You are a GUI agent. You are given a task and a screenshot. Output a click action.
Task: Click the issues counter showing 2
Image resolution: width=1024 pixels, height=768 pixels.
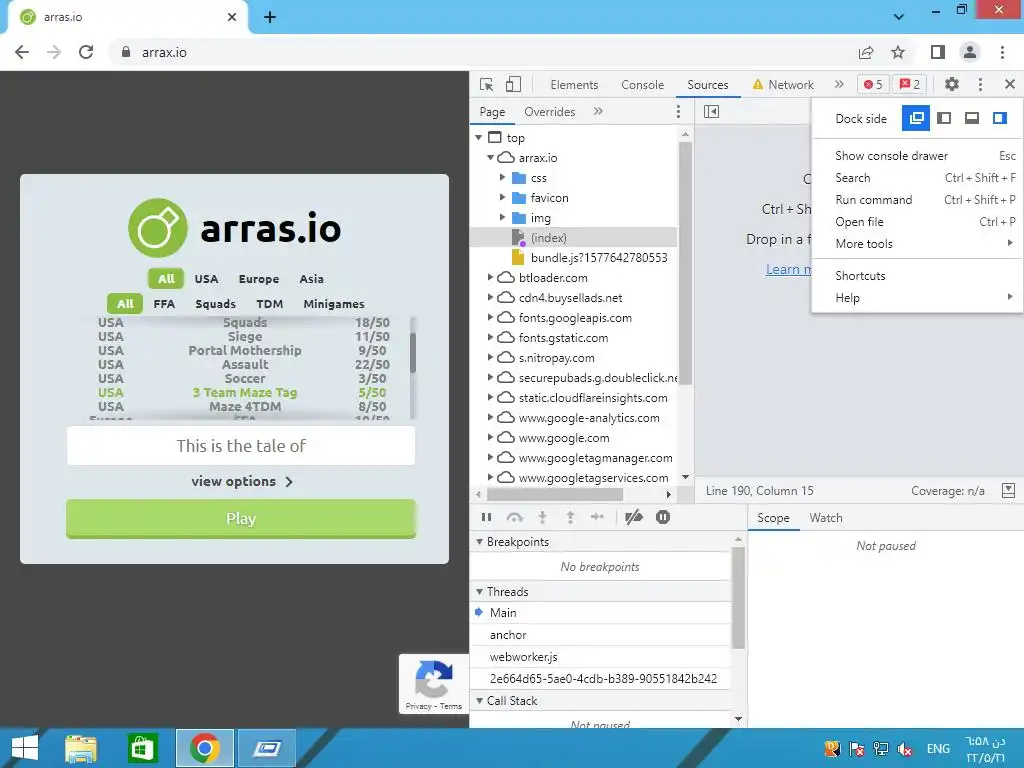pyautogui.click(x=910, y=84)
